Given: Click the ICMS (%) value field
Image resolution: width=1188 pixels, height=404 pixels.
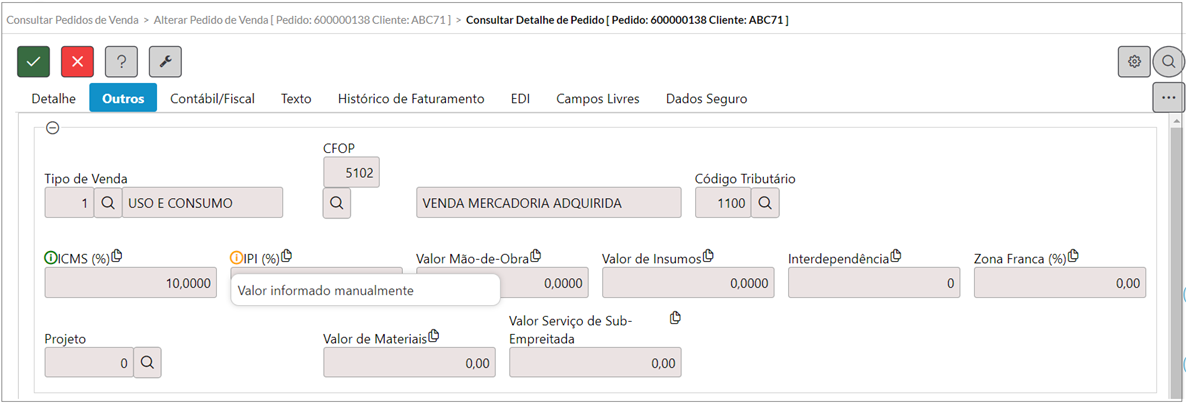Looking at the screenshot, I should 129,283.
